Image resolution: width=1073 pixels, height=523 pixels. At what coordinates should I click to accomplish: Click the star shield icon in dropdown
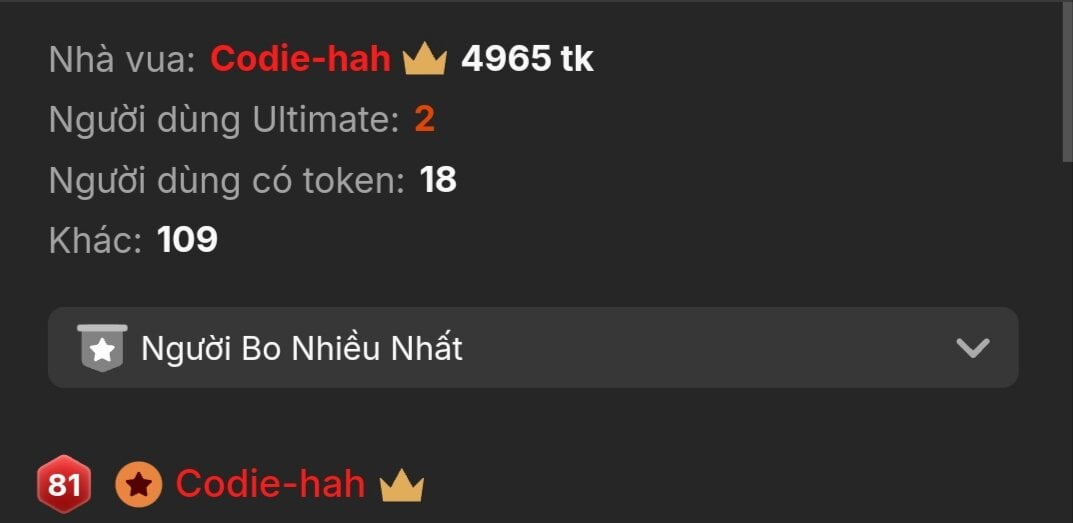[x=102, y=348]
